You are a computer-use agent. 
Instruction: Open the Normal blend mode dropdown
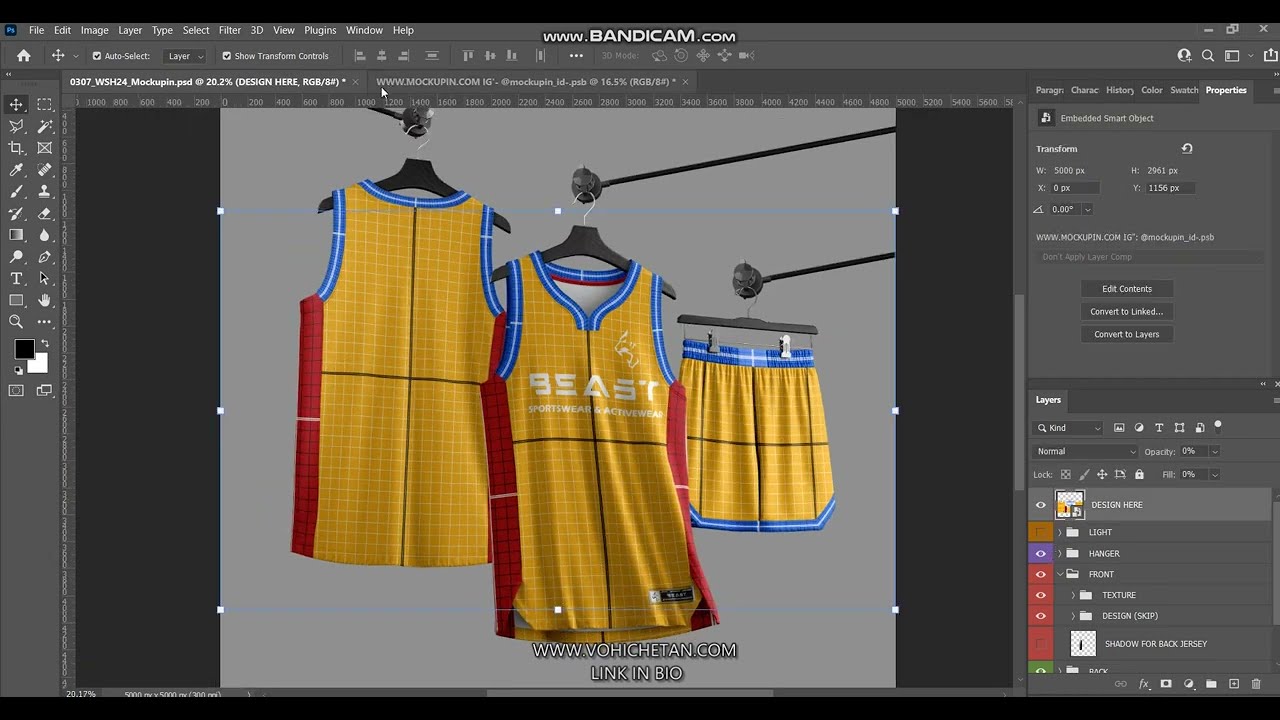[1086, 451]
